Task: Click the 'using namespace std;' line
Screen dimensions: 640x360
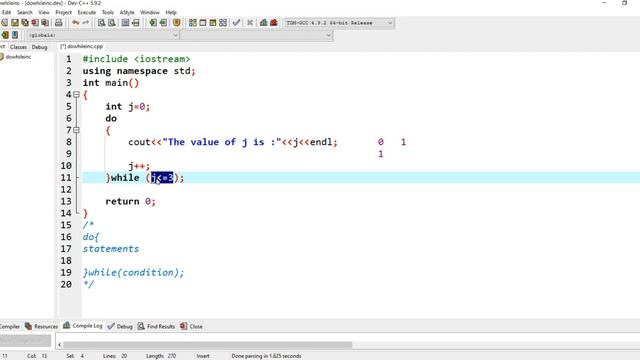Action: (x=139, y=71)
